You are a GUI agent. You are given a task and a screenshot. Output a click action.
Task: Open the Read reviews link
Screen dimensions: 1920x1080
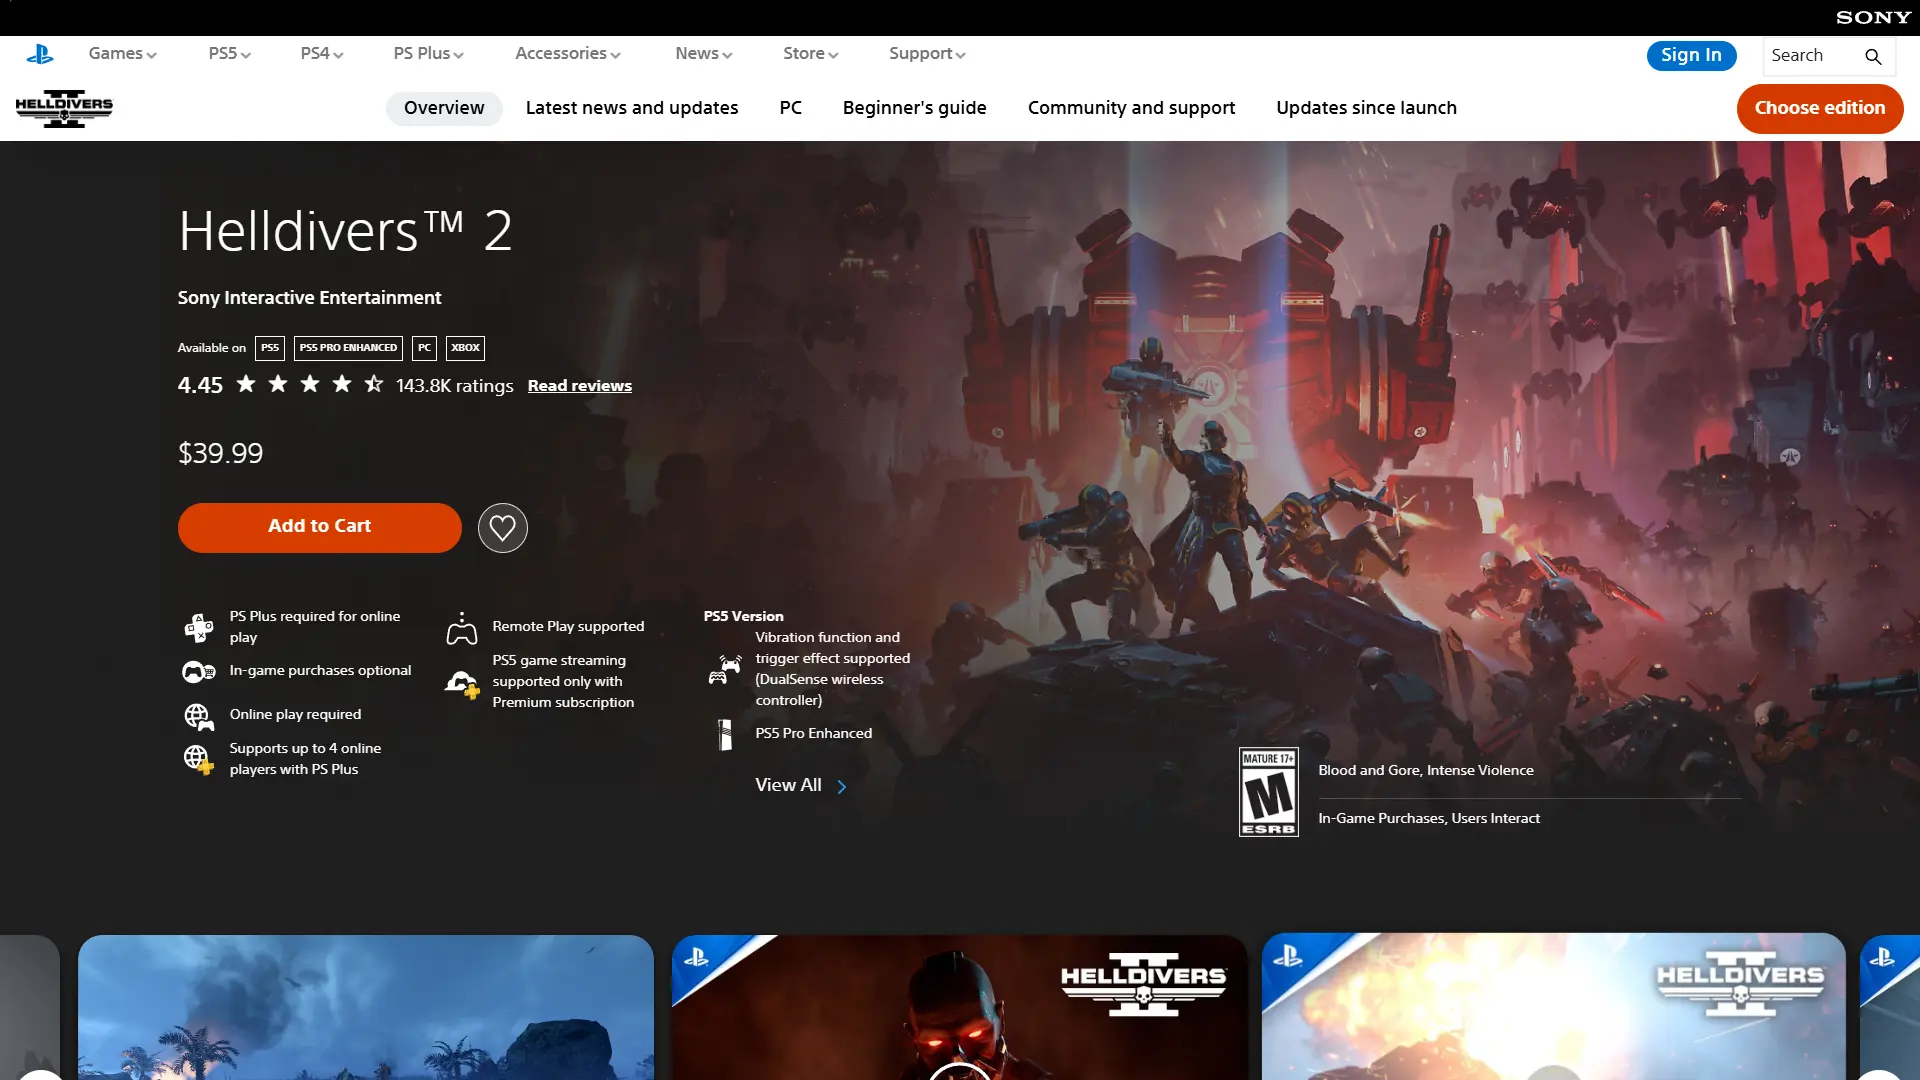pyautogui.click(x=579, y=386)
